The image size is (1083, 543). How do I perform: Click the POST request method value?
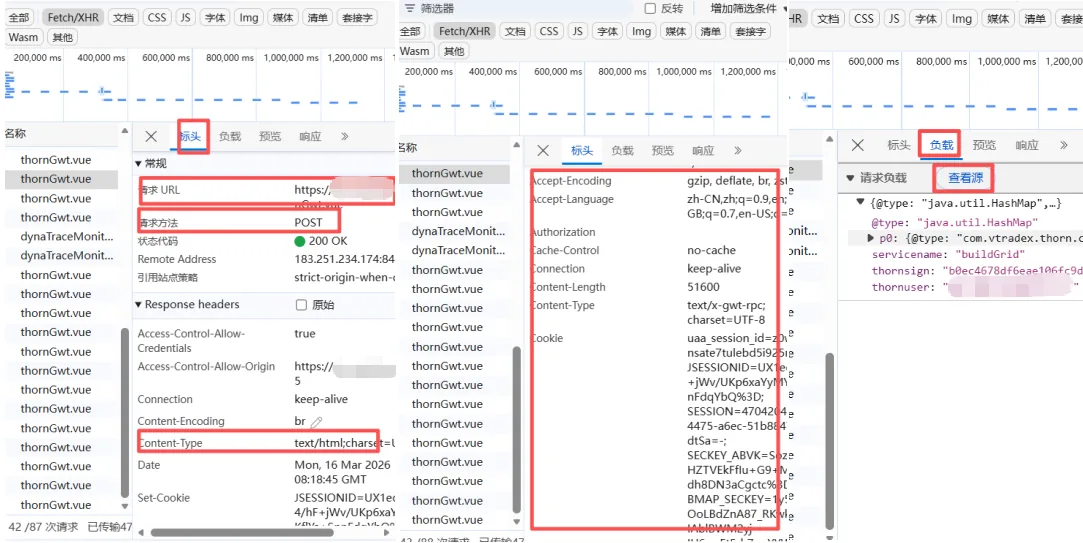[308, 222]
